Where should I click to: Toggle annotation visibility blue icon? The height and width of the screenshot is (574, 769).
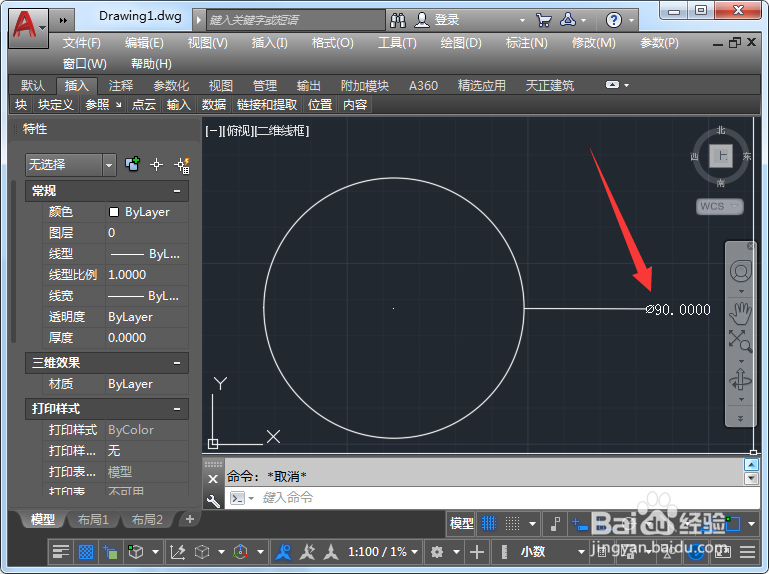pyautogui.click(x=283, y=552)
